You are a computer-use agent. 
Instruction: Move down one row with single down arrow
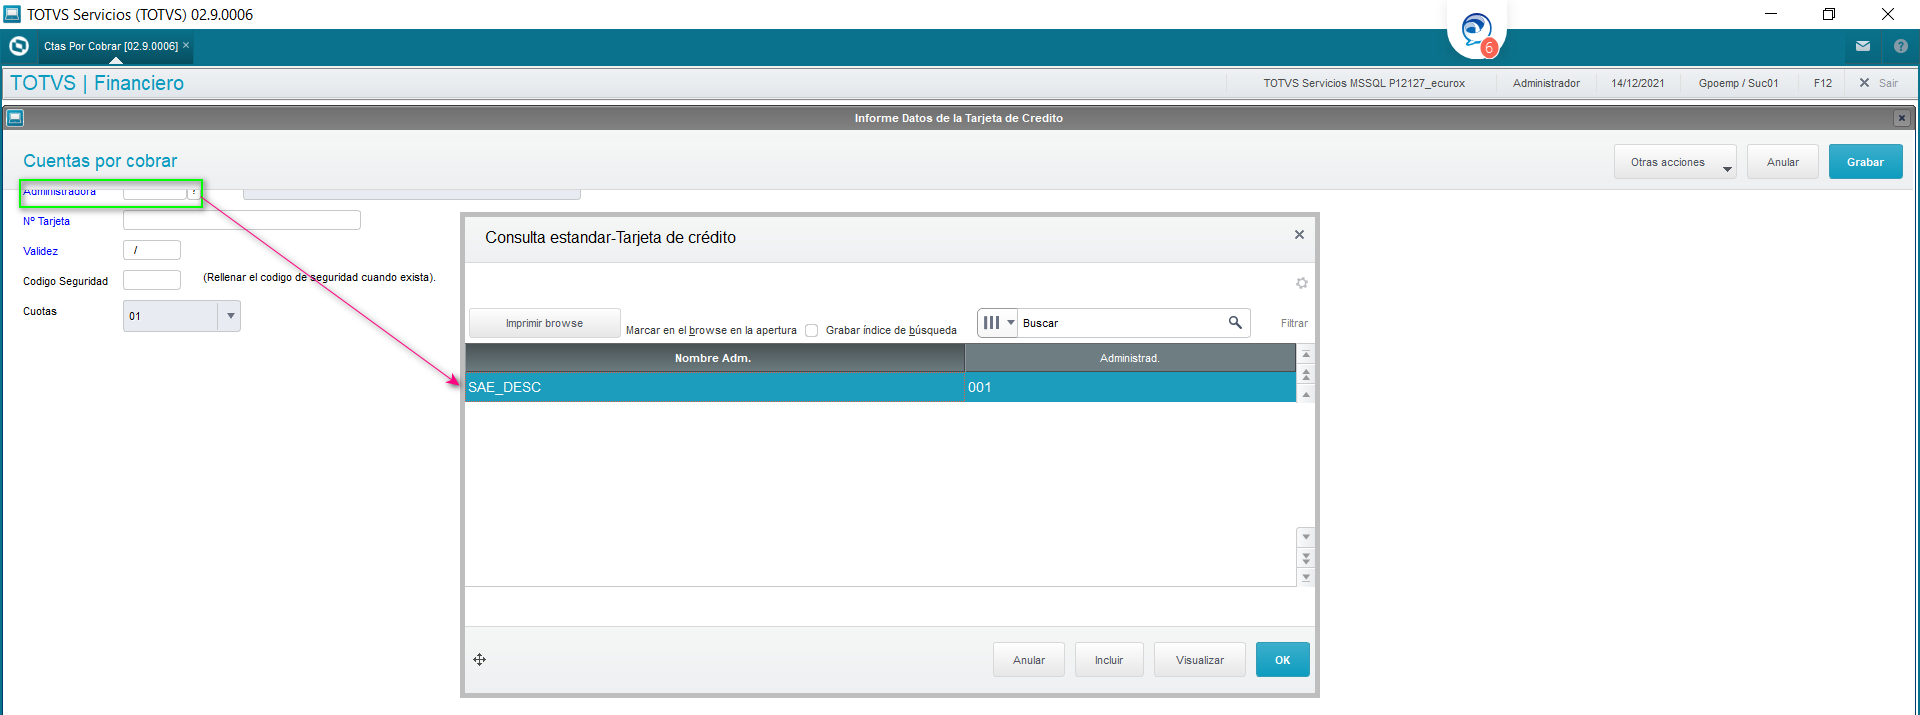1306,538
